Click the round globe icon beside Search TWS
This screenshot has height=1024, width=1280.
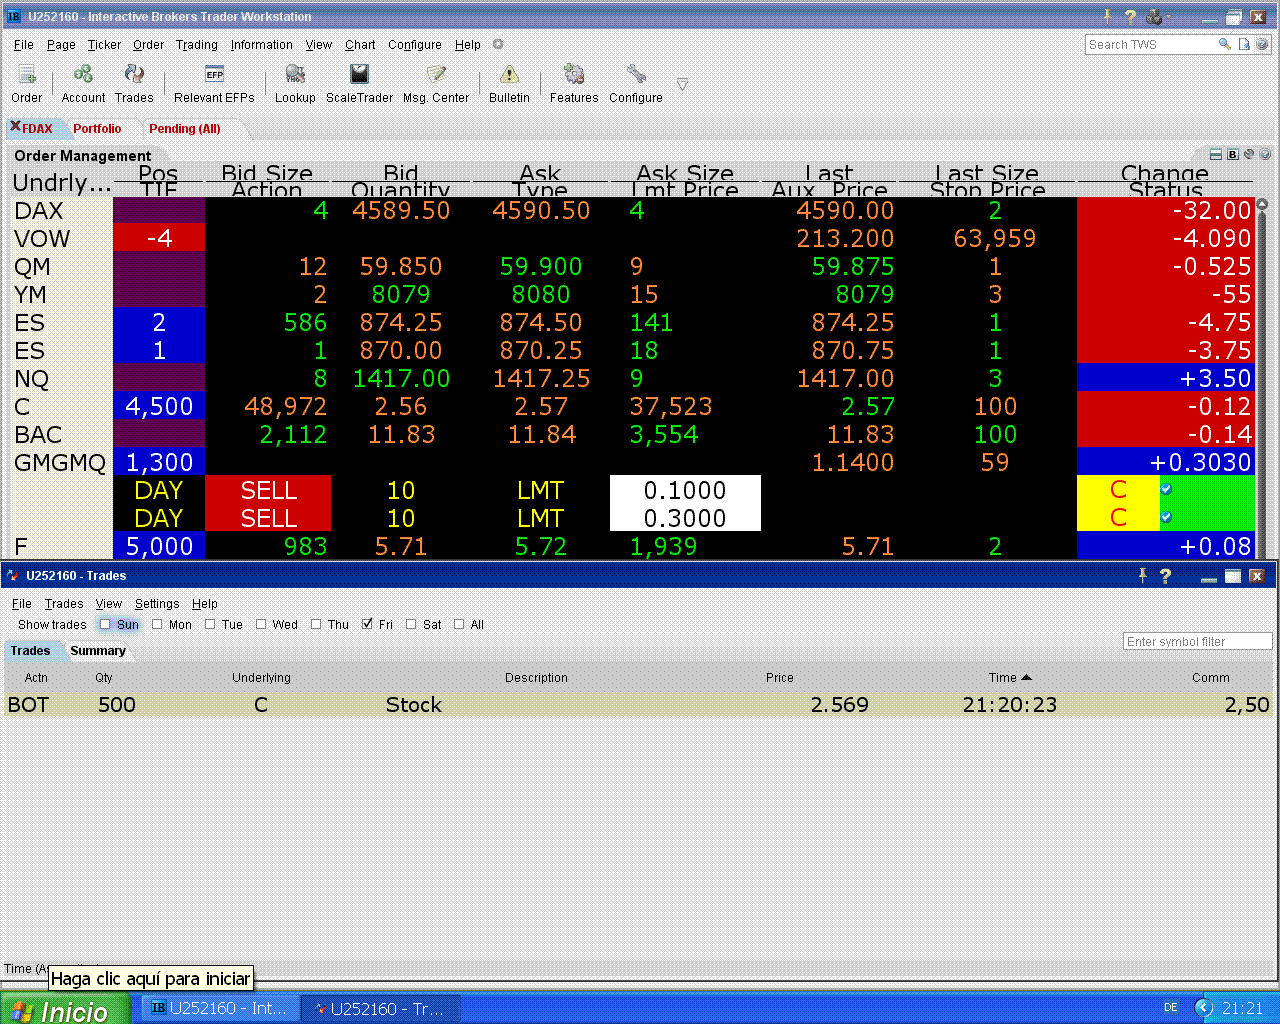click(x=1262, y=44)
